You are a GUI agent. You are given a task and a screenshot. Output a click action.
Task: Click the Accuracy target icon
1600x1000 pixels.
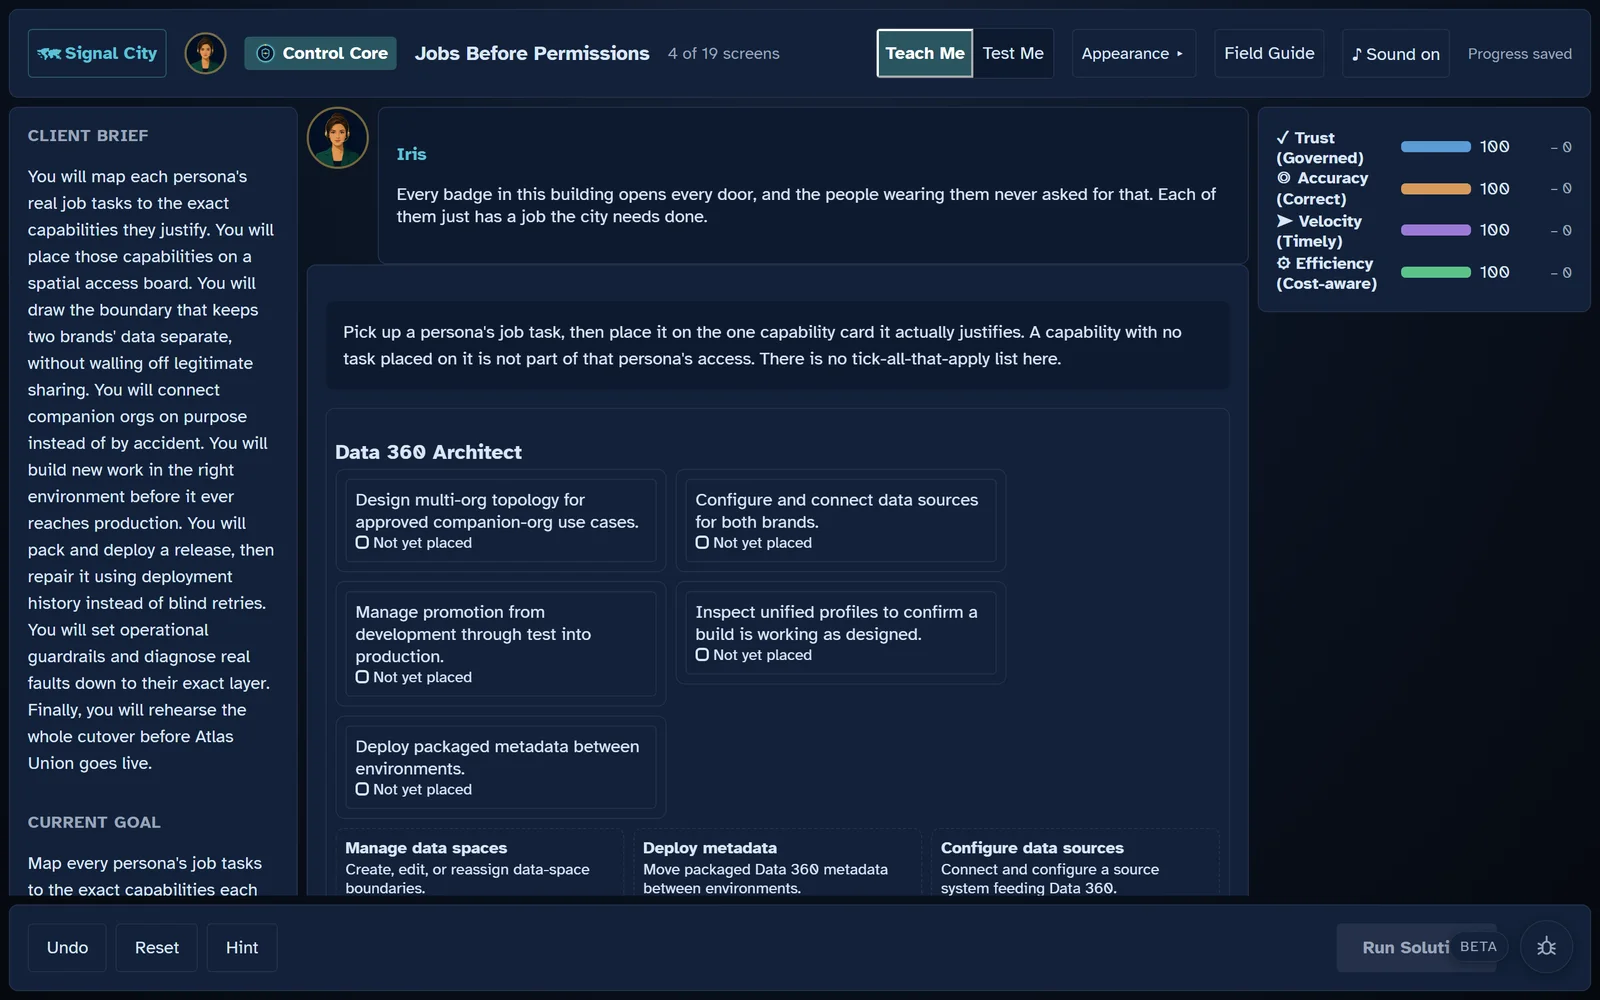1283,178
